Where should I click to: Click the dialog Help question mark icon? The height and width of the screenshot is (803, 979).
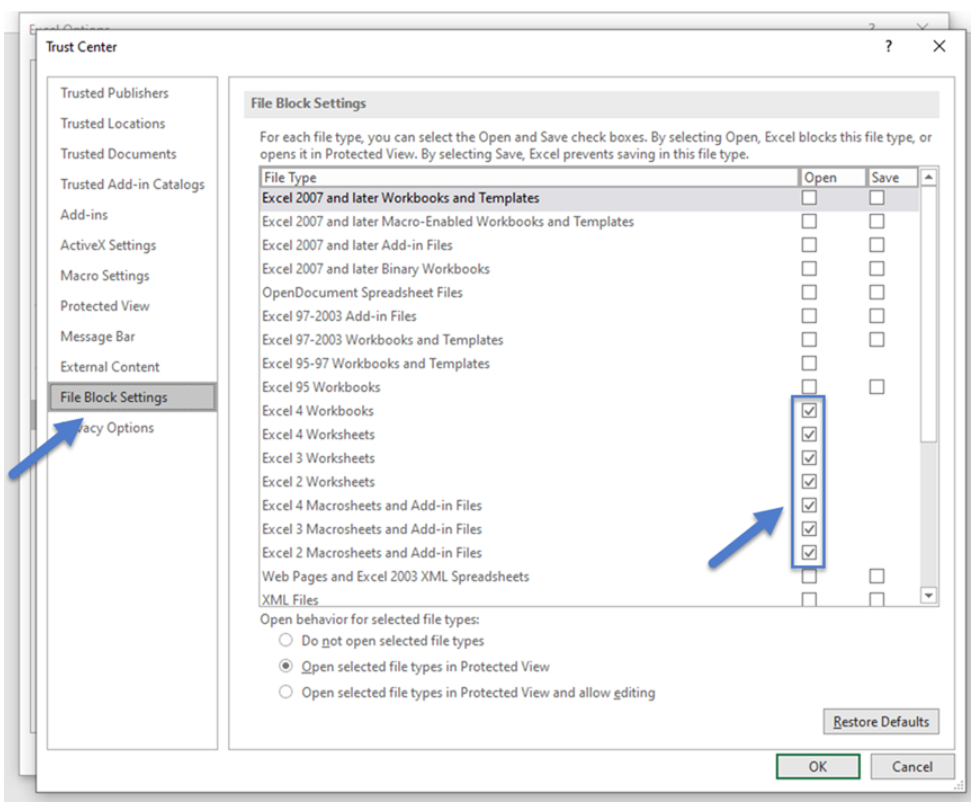(x=887, y=46)
